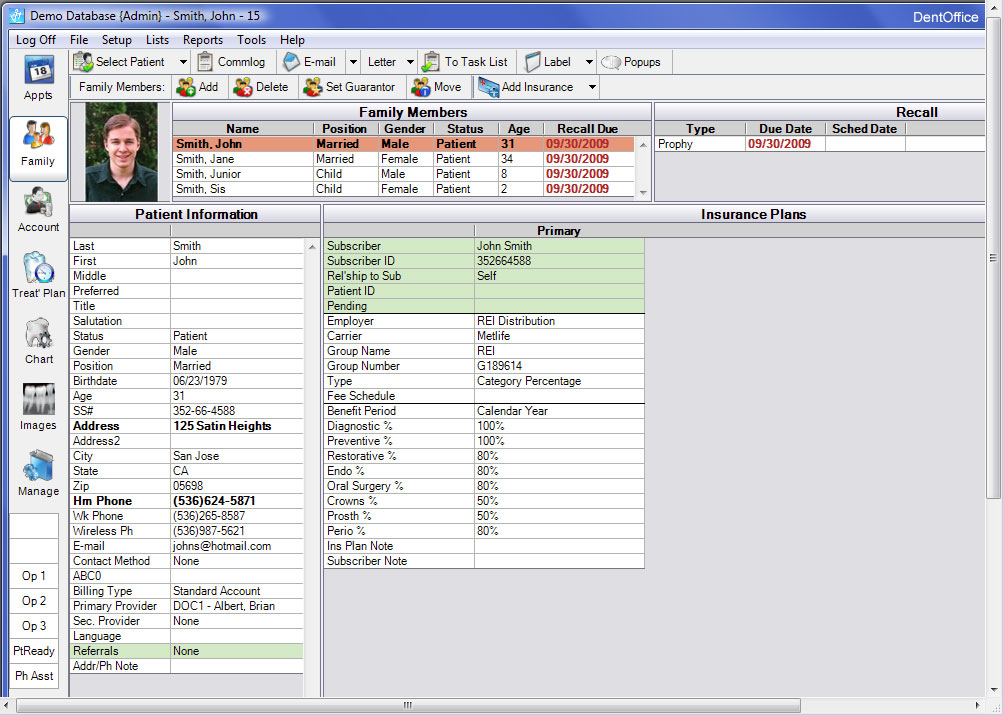Open the Label dropdown arrow
The width and height of the screenshot is (1003, 715).
pos(589,62)
